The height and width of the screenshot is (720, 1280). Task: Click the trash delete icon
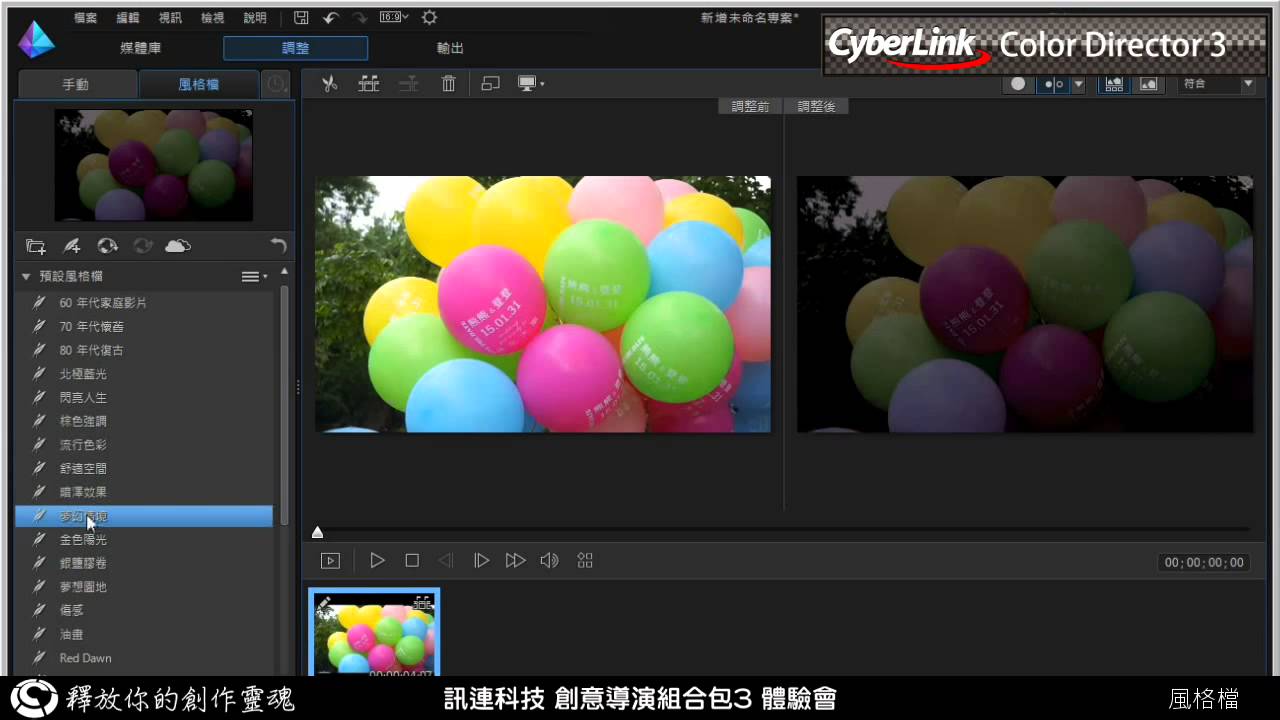(x=449, y=84)
